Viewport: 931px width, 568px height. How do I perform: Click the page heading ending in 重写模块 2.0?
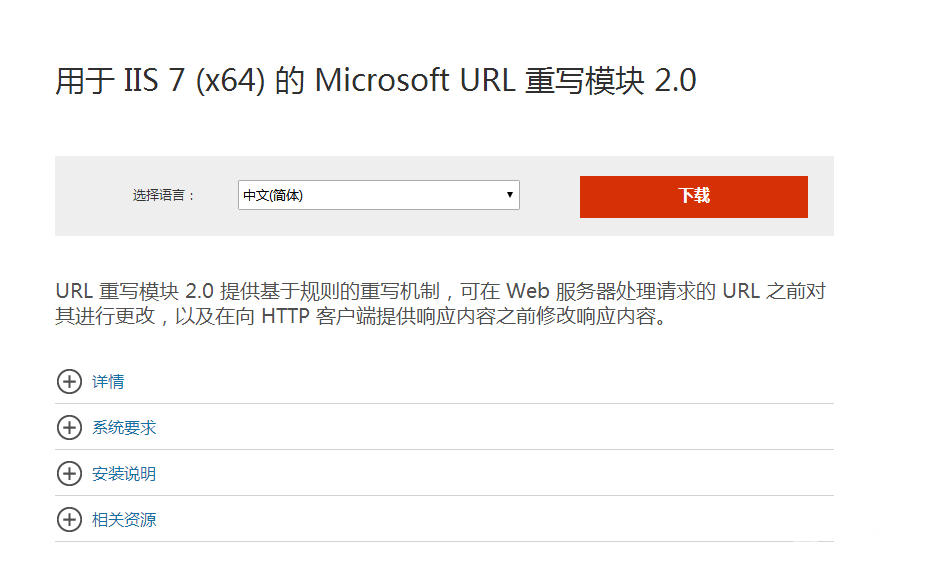375,81
